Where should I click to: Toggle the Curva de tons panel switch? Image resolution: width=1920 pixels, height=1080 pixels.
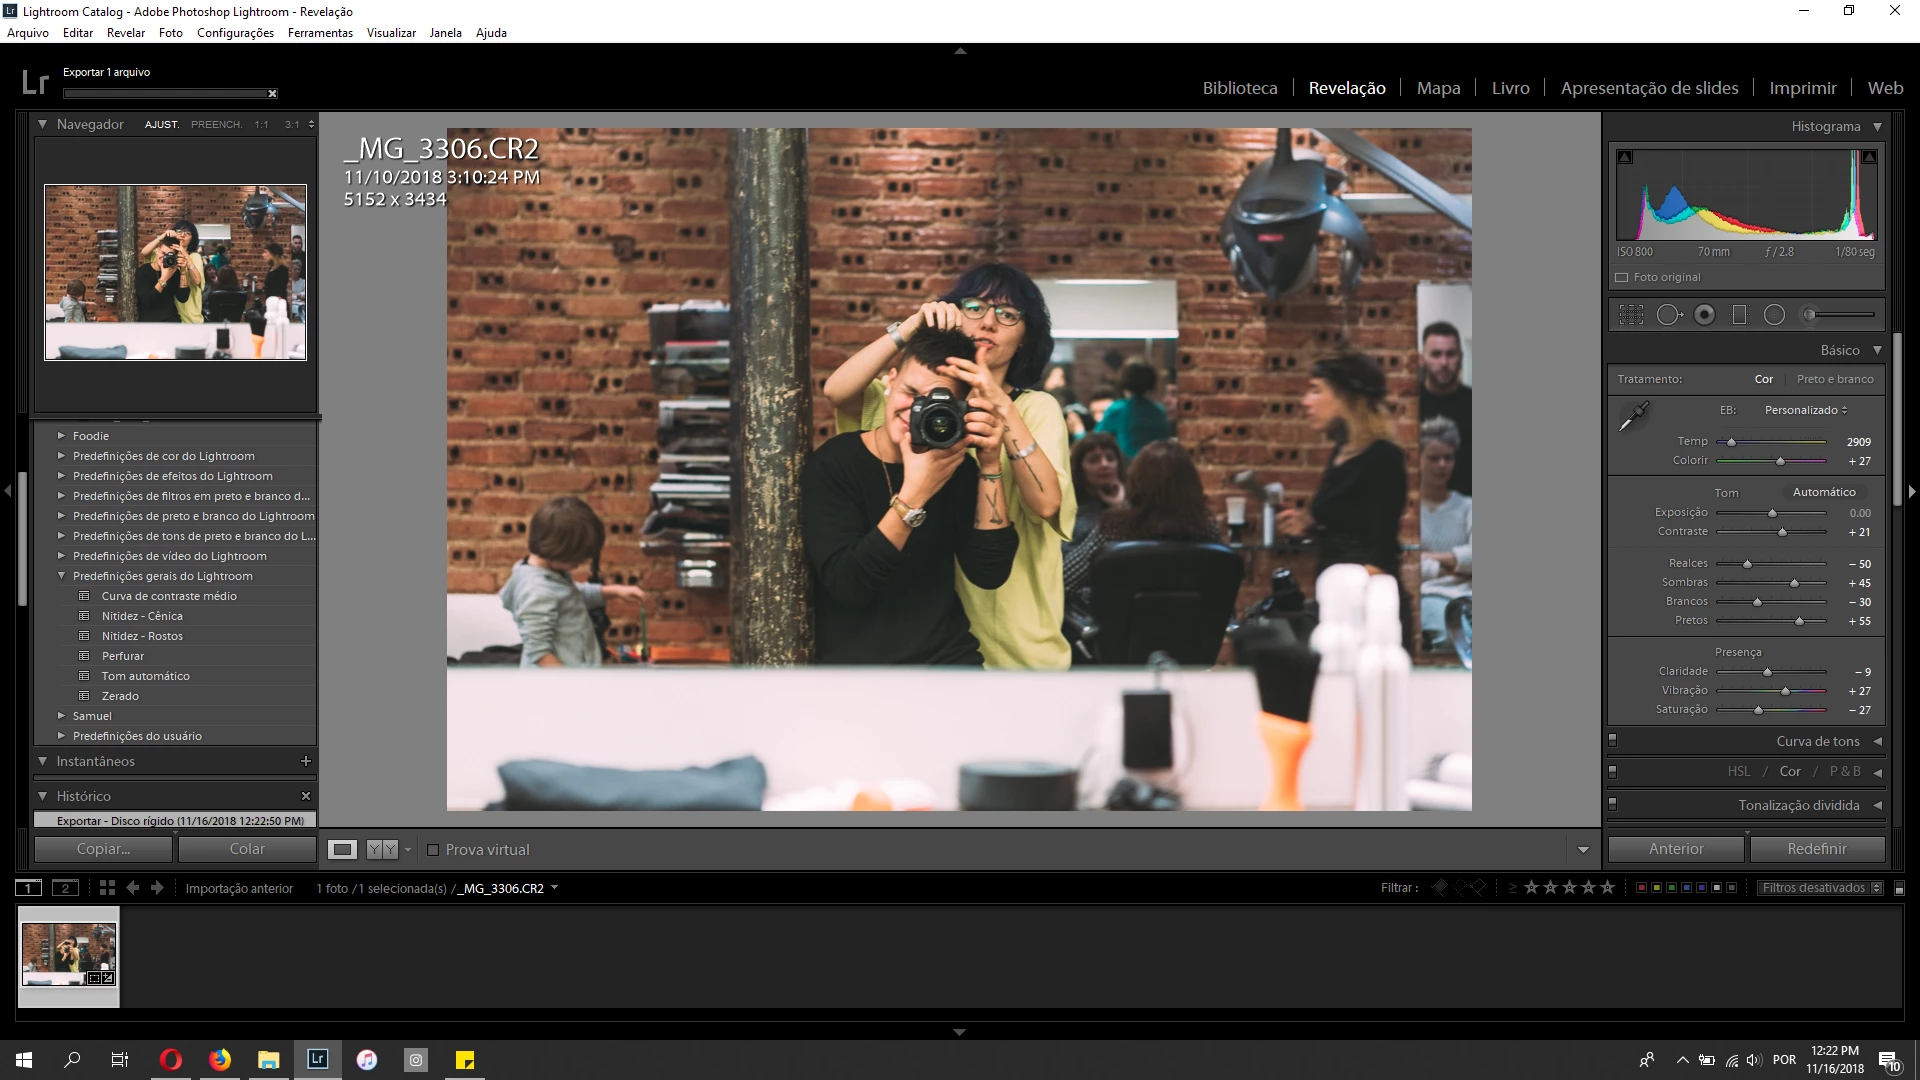point(1612,741)
